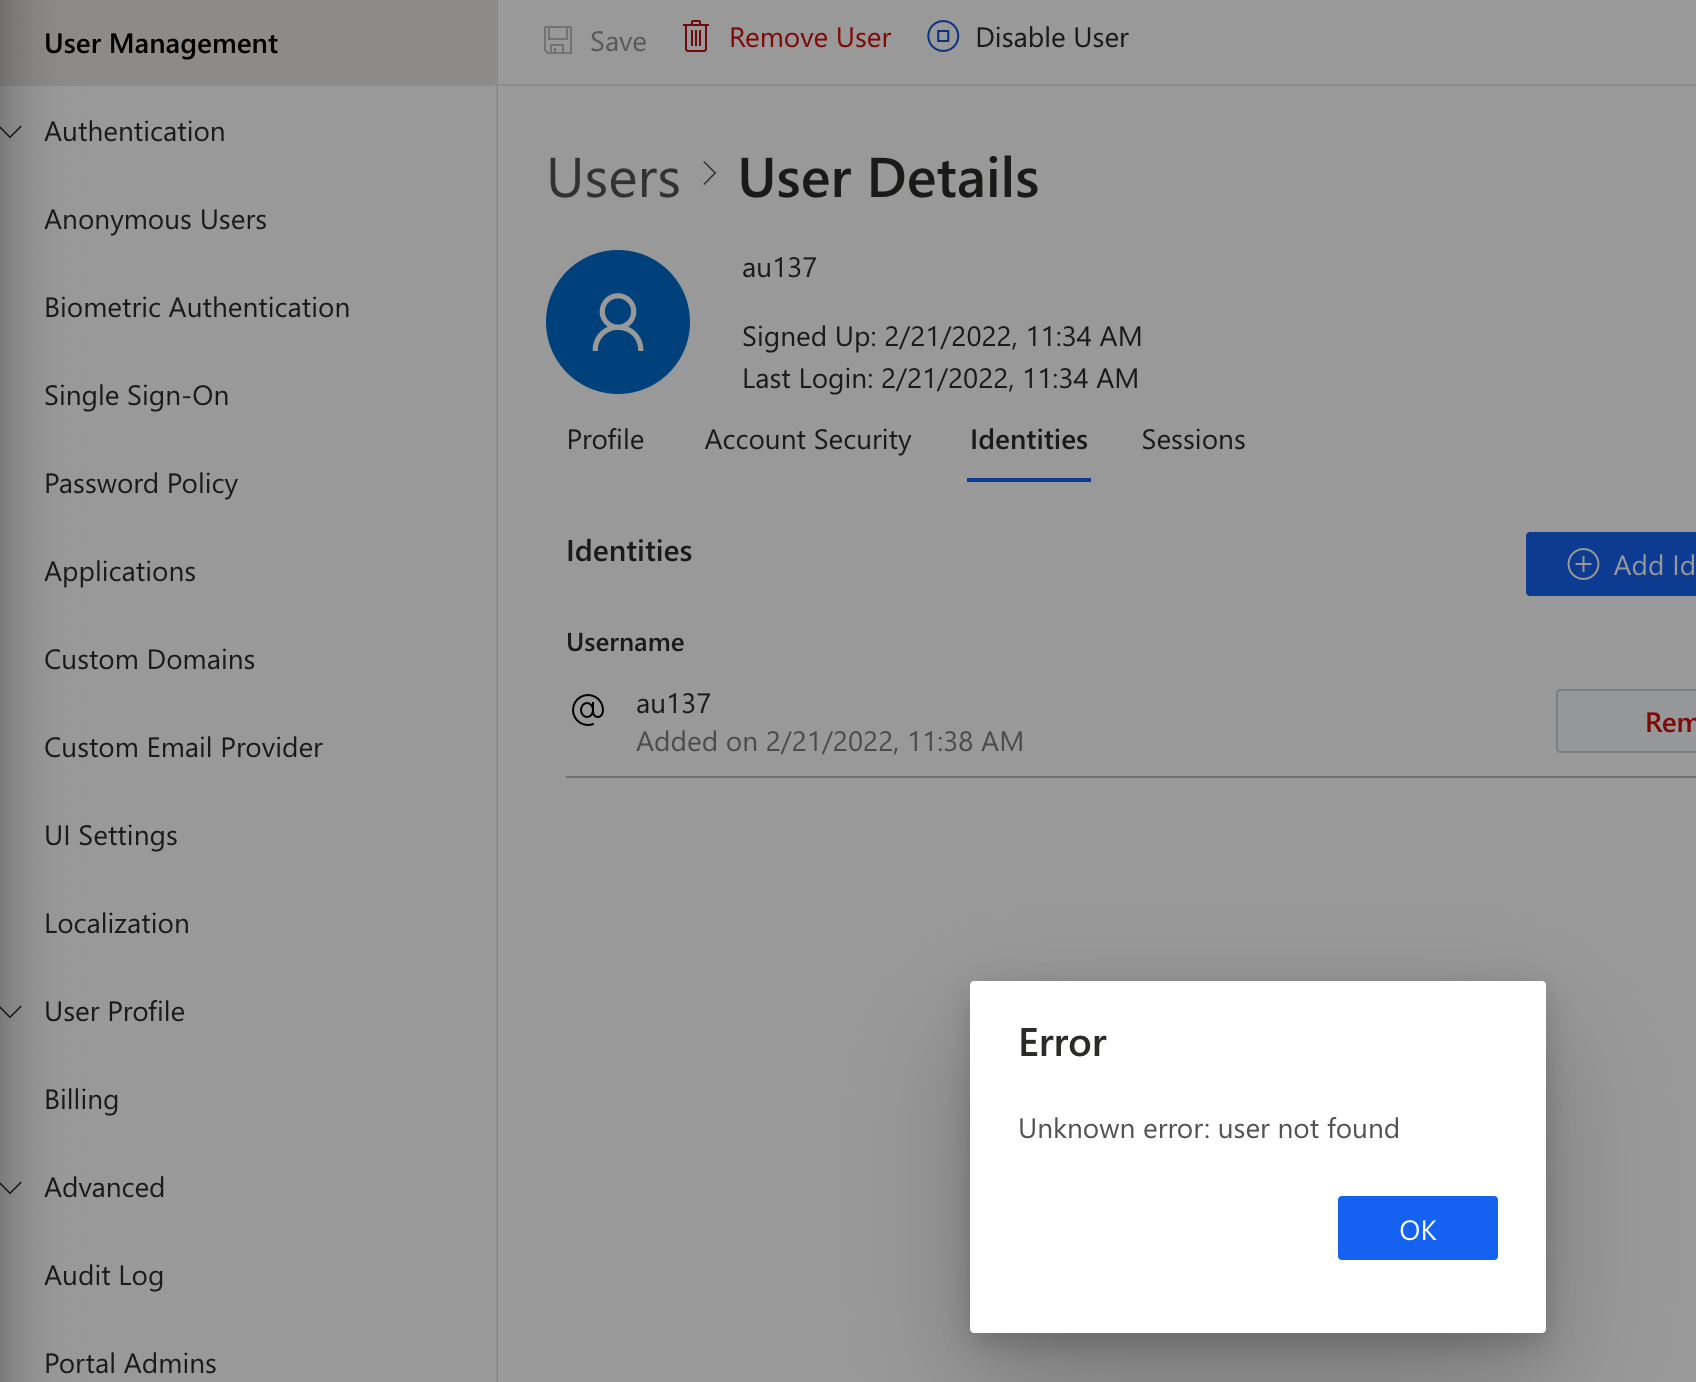Select User Profile in sidebar

click(115, 1011)
